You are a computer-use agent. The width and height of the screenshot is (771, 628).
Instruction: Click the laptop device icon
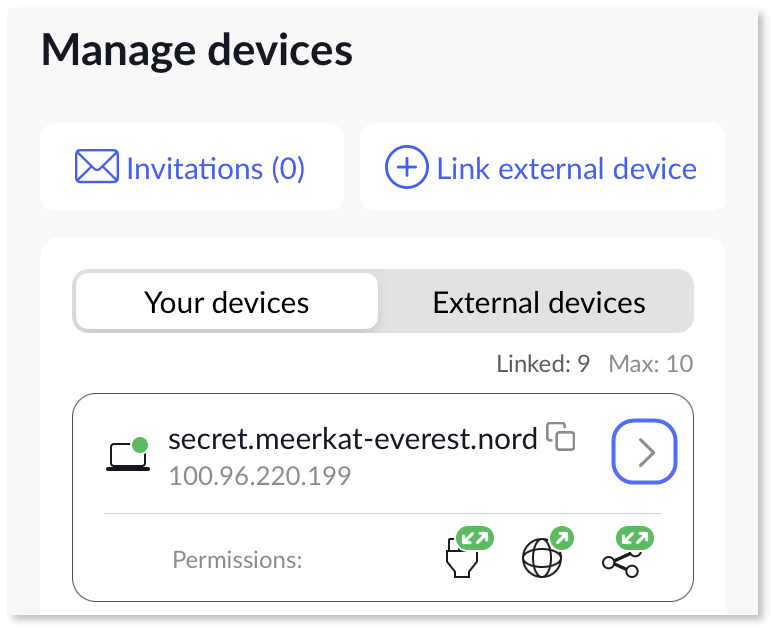pos(127,456)
